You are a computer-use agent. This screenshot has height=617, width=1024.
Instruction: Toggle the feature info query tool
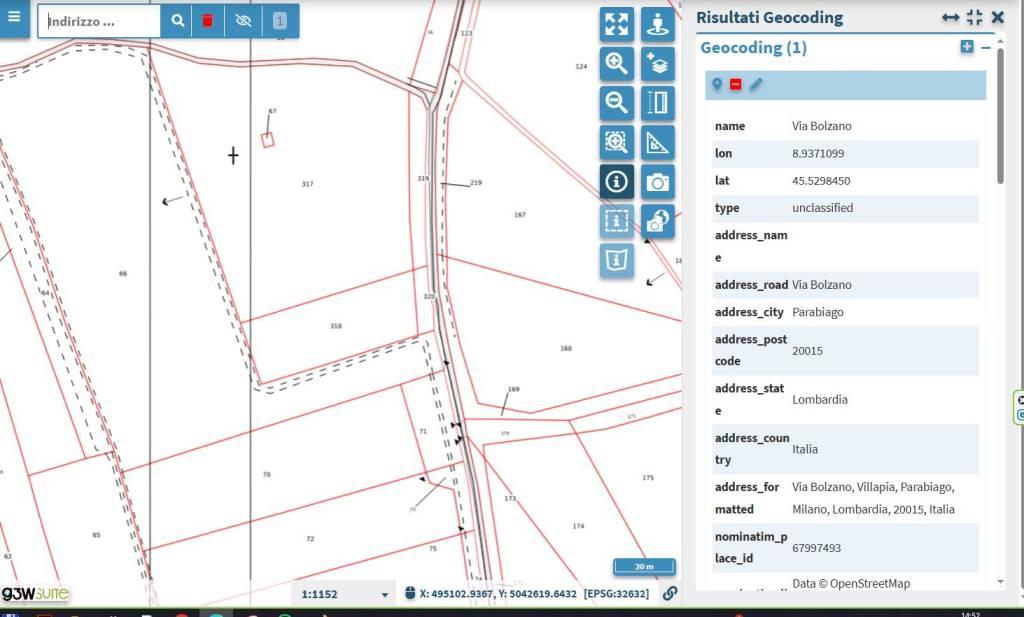[617, 181]
